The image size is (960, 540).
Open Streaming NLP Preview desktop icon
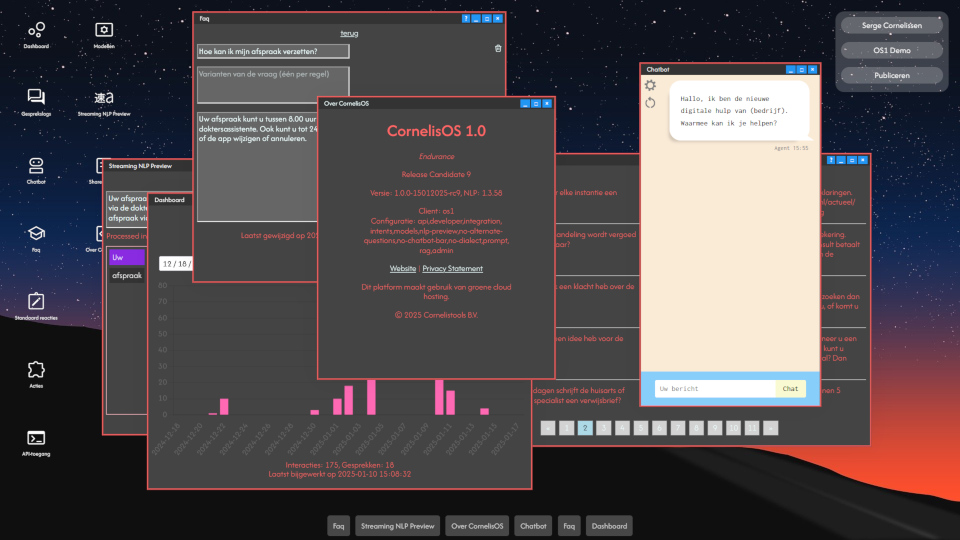point(103,102)
